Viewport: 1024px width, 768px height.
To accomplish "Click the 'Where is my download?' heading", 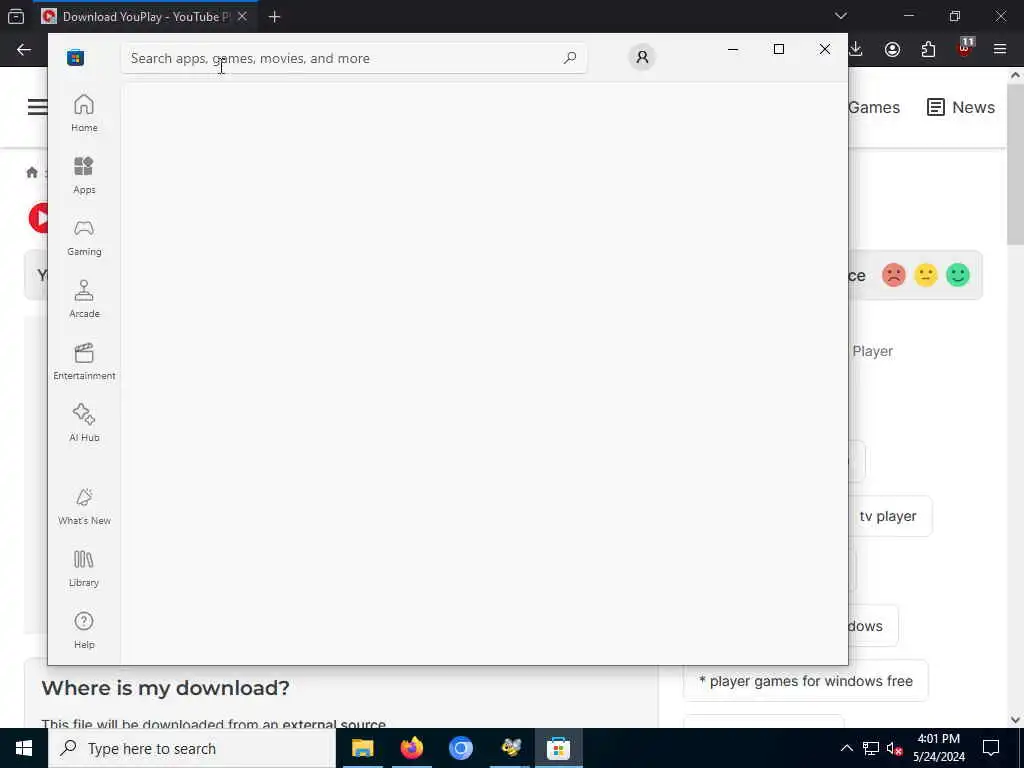I will click(165, 688).
